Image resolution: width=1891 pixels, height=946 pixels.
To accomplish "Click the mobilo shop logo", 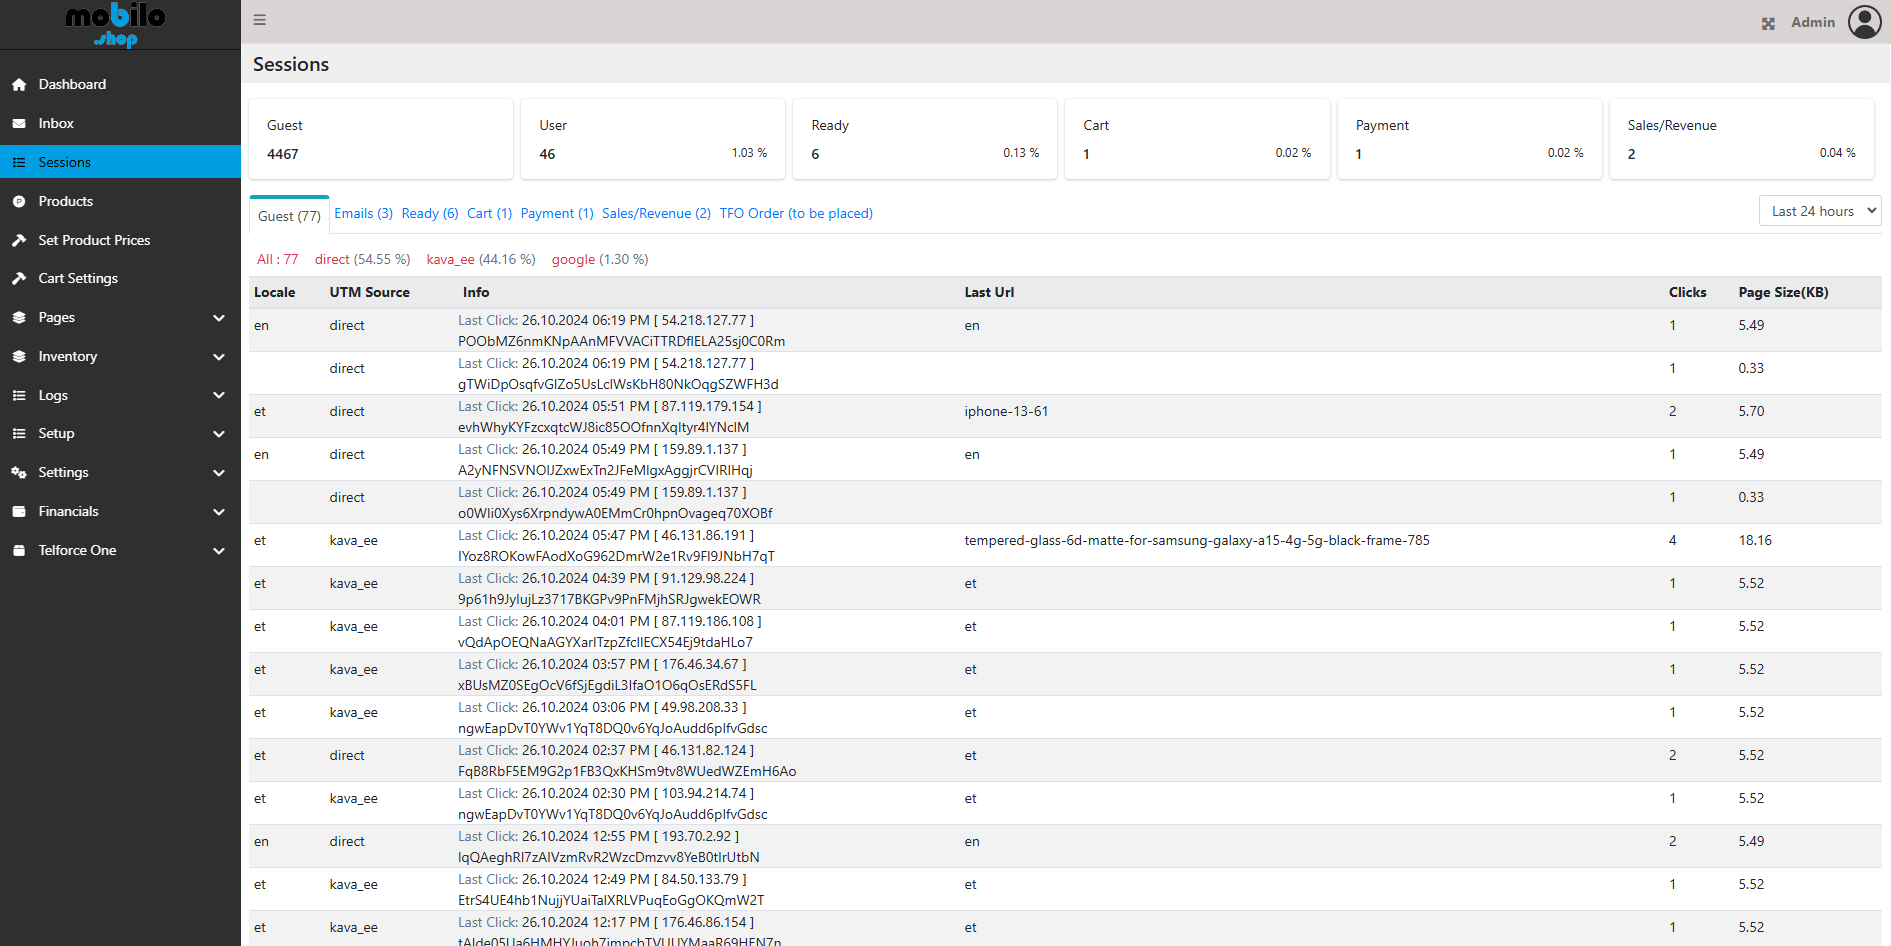I will coord(116,24).
